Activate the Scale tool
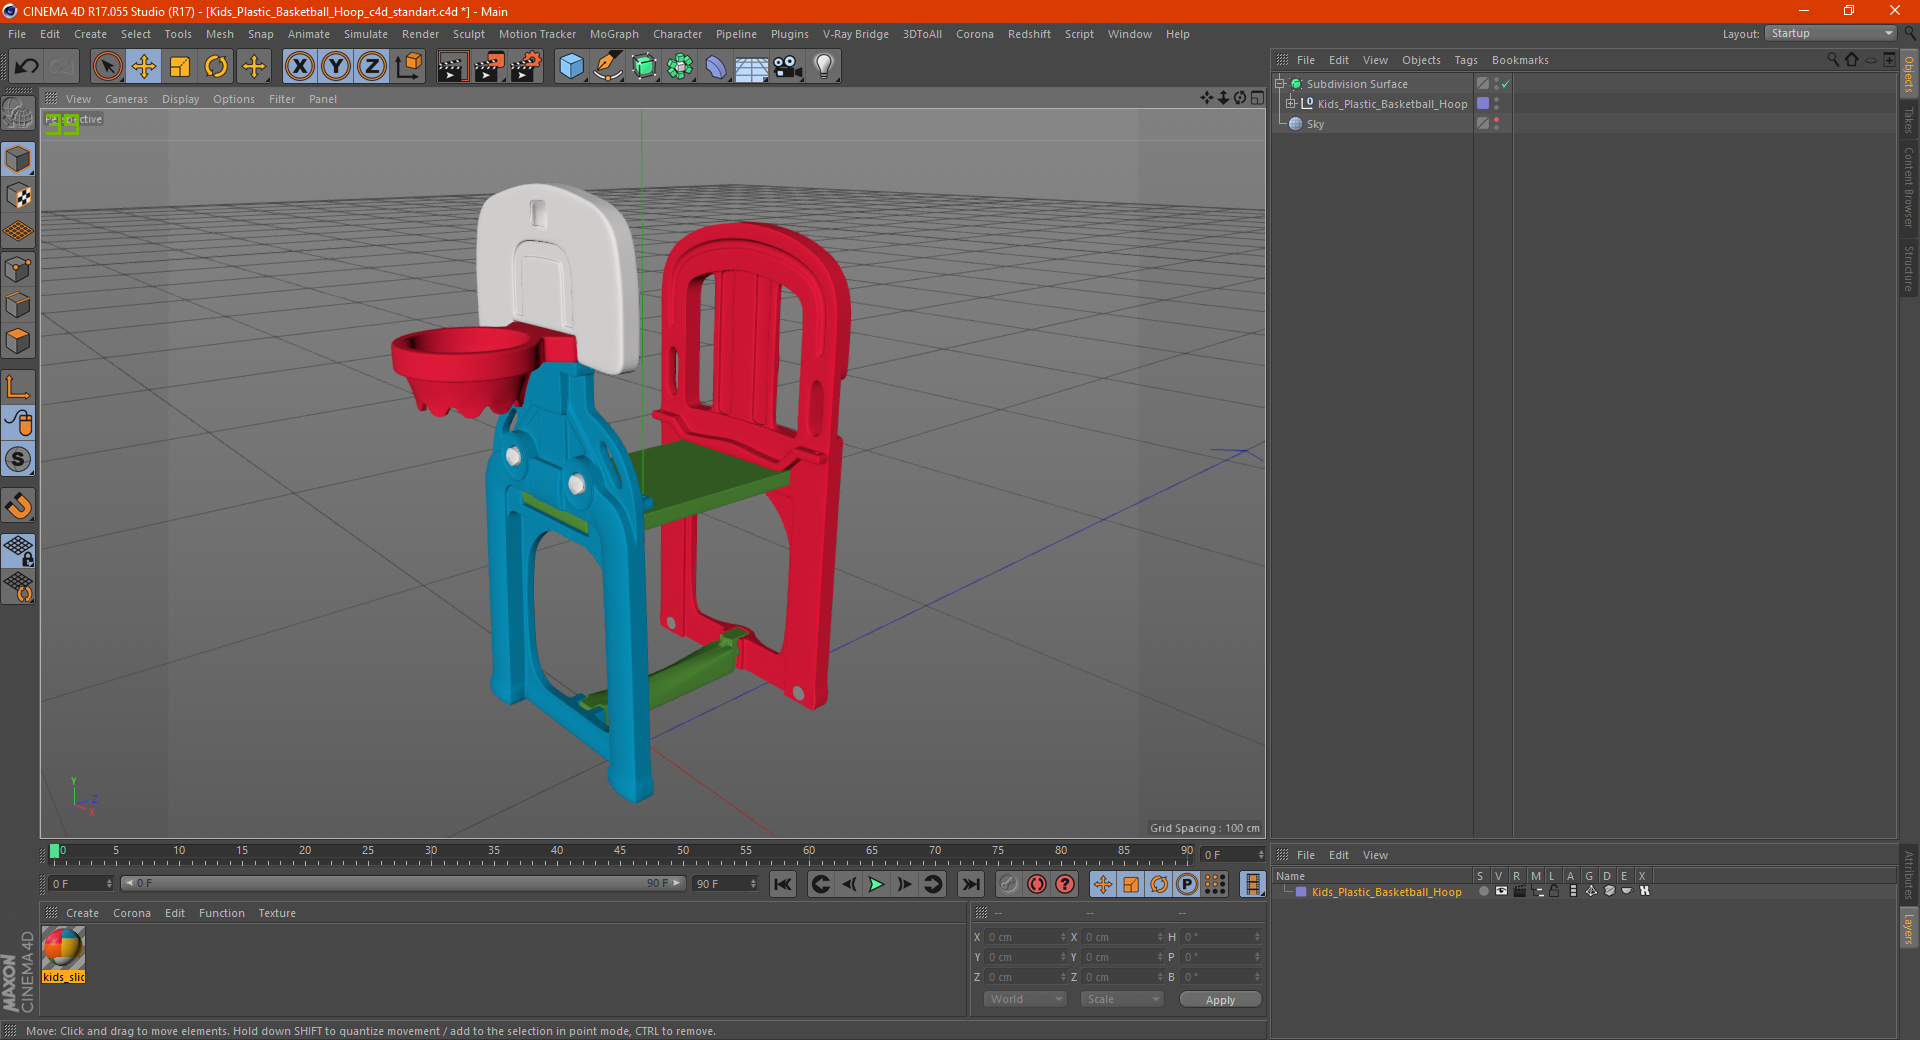 tap(180, 67)
